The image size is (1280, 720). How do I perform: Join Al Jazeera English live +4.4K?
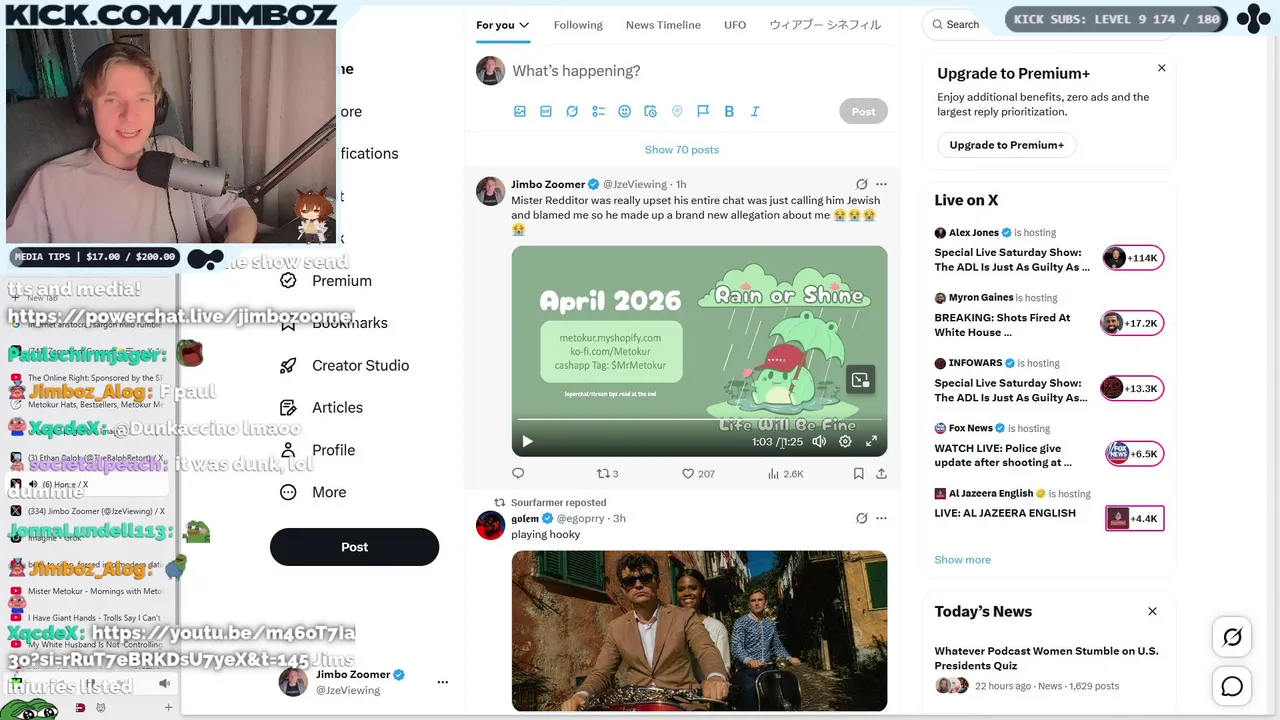(x=1135, y=518)
